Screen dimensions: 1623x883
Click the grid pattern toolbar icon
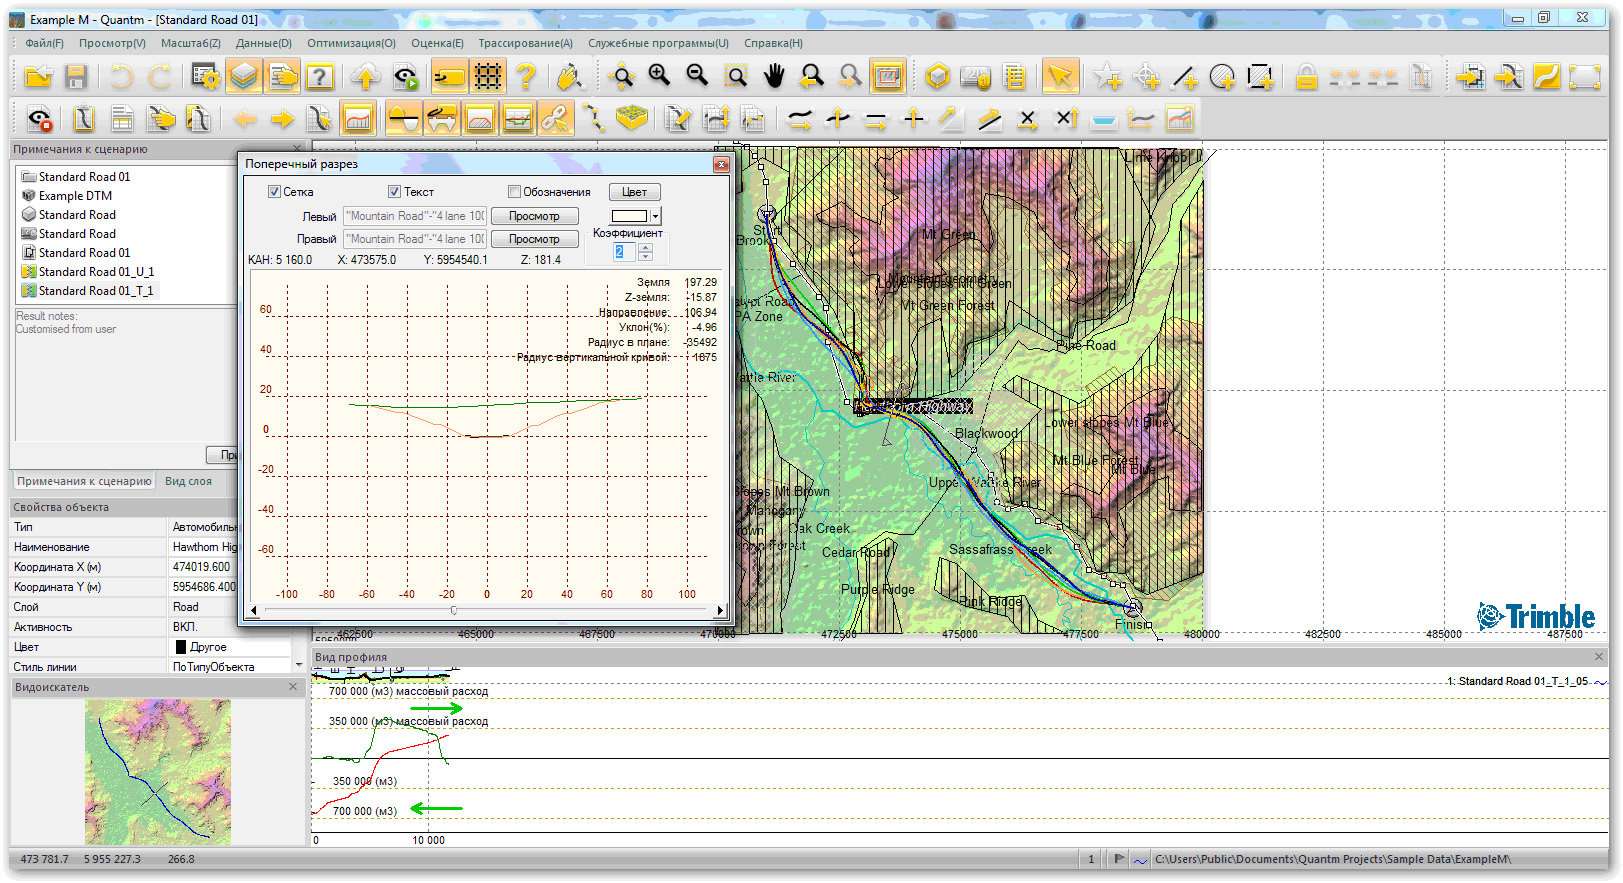pyautogui.click(x=488, y=77)
